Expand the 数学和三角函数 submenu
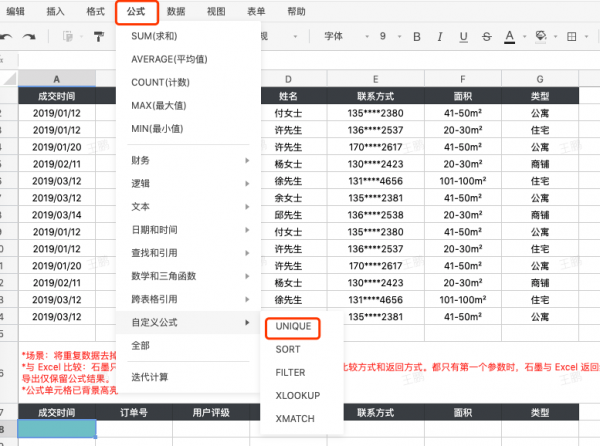The height and width of the screenshot is (446, 600). pyautogui.click(x=188, y=276)
